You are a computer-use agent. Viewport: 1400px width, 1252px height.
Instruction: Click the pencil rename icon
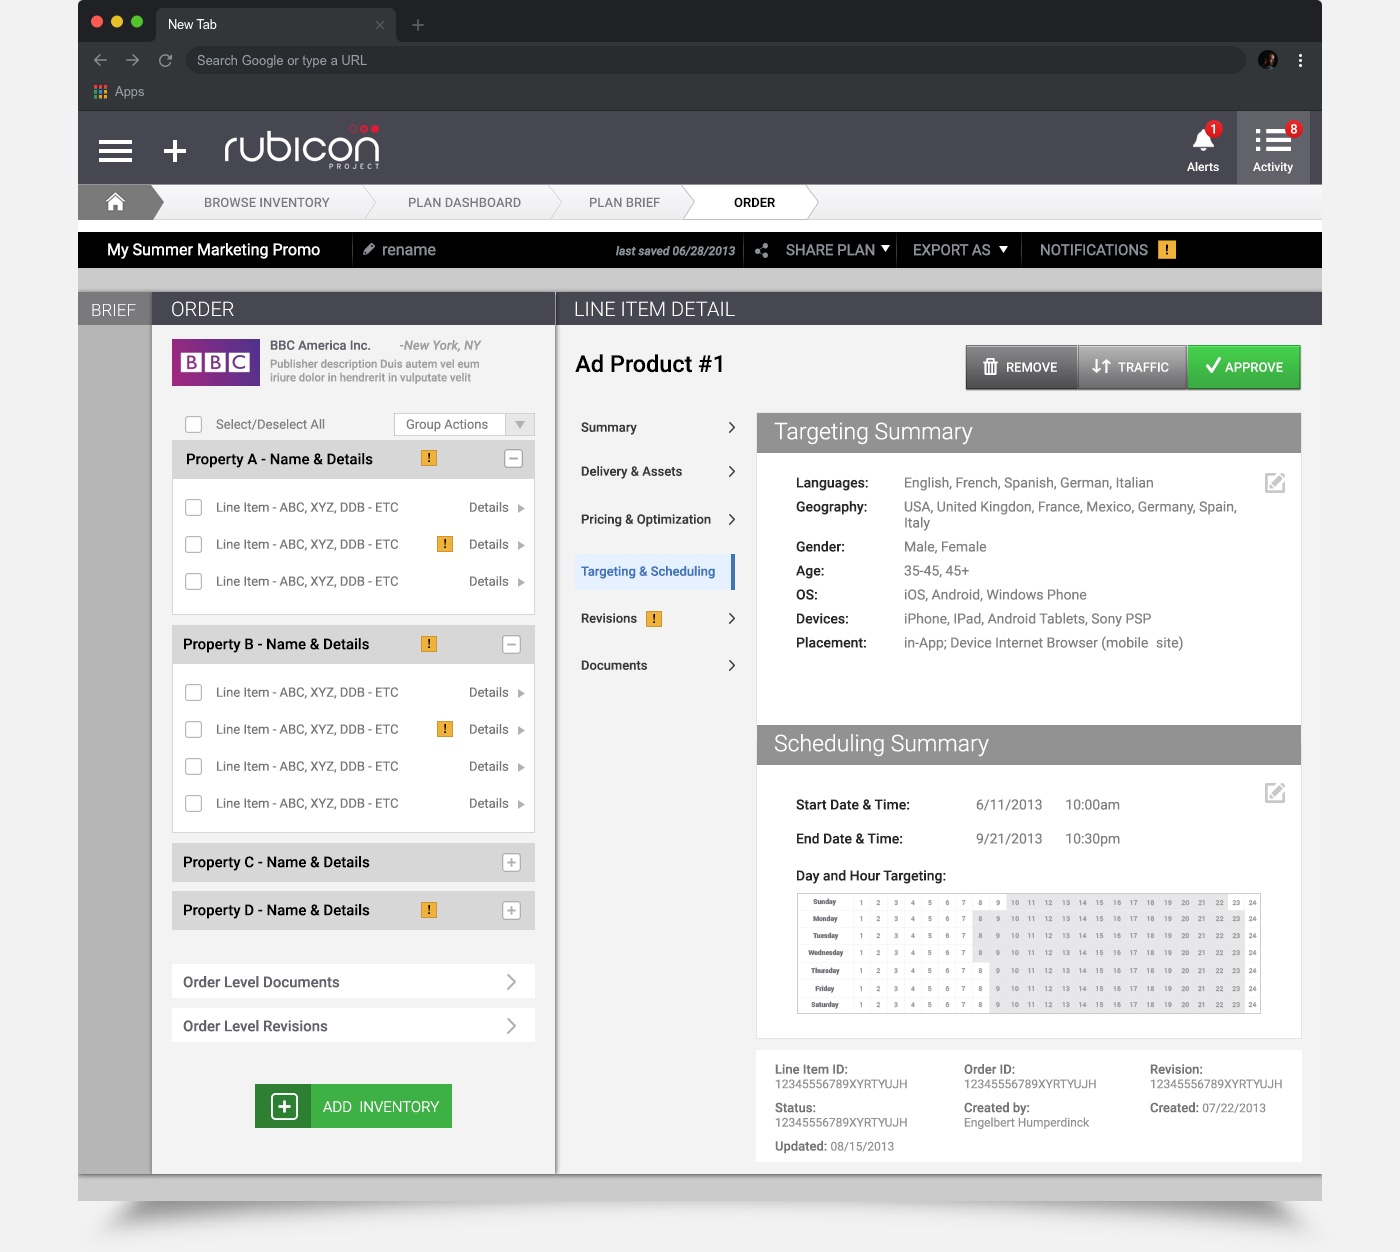[369, 250]
